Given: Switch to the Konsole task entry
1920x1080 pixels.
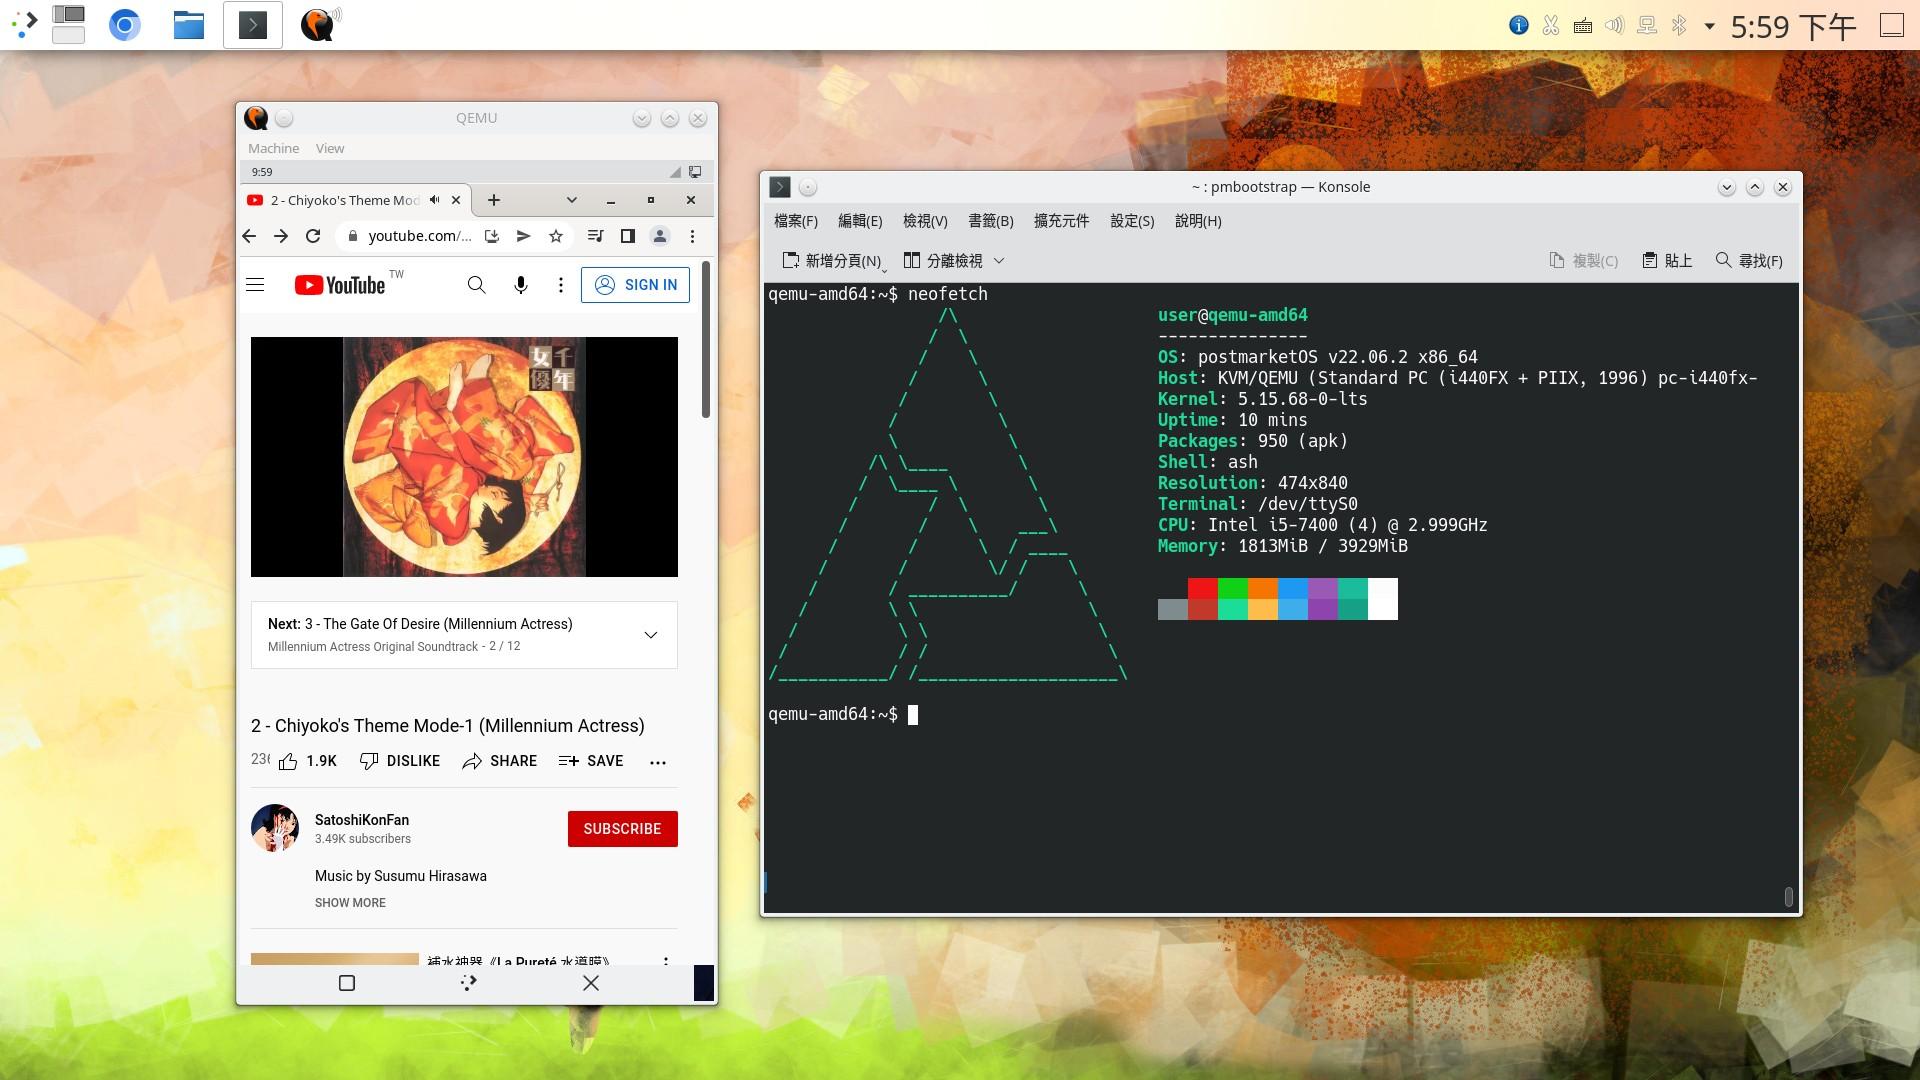Looking at the screenshot, I should 252,24.
